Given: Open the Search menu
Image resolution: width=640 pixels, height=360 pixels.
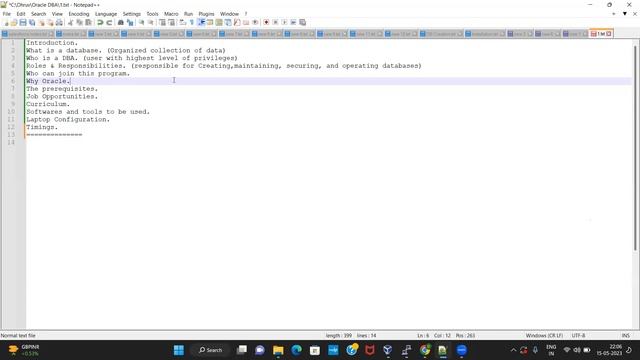Looking at the screenshot, I should tap(38, 14).
